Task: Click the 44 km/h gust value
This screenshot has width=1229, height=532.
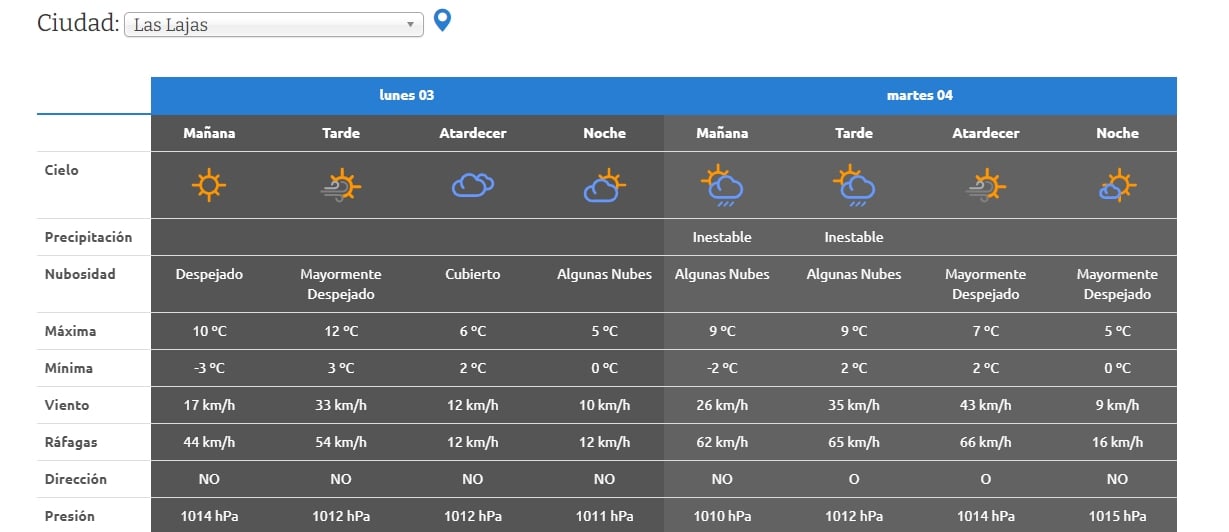Action: click(209, 442)
